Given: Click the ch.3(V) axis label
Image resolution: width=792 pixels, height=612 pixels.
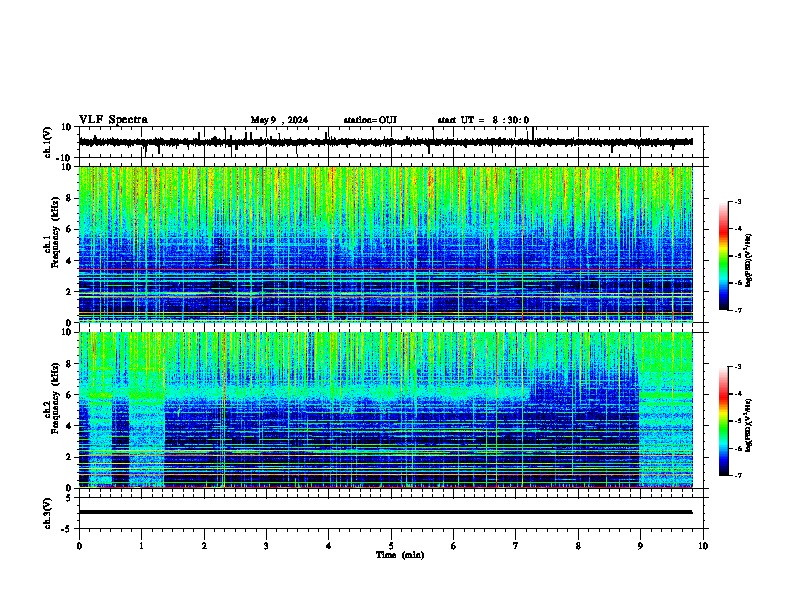Looking at the screenshot, I should click(47, 513).
